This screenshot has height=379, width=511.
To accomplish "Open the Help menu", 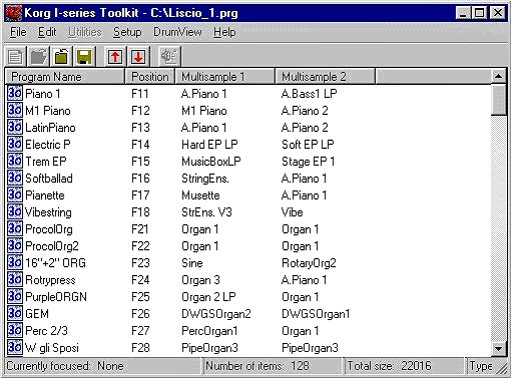I will click(225, 32).
